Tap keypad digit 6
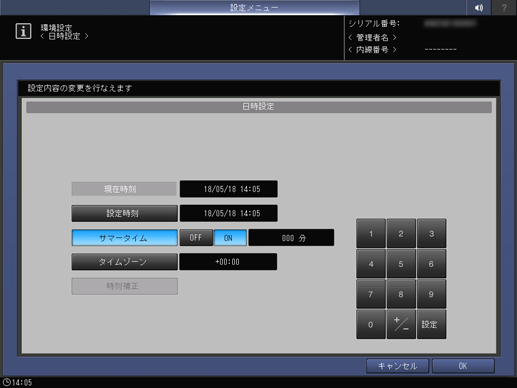The height and width of the screenshot is (388, 517). [x=431, y=264]
